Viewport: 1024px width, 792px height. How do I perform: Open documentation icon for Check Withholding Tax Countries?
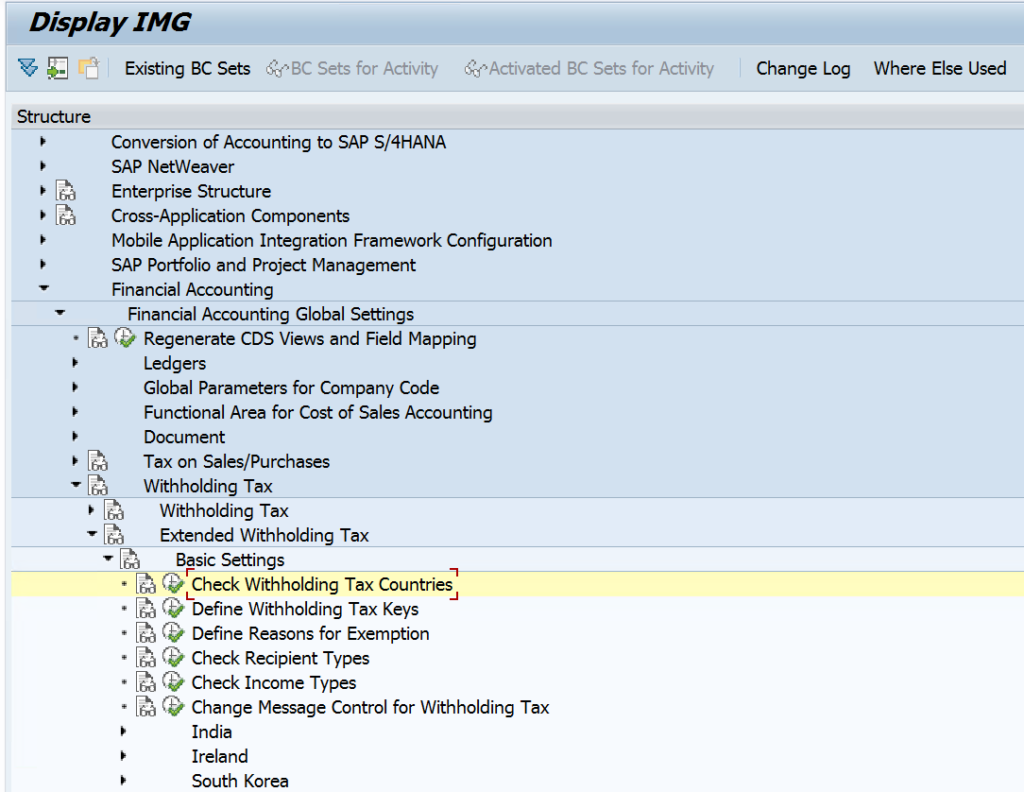[x=146, y=584]
